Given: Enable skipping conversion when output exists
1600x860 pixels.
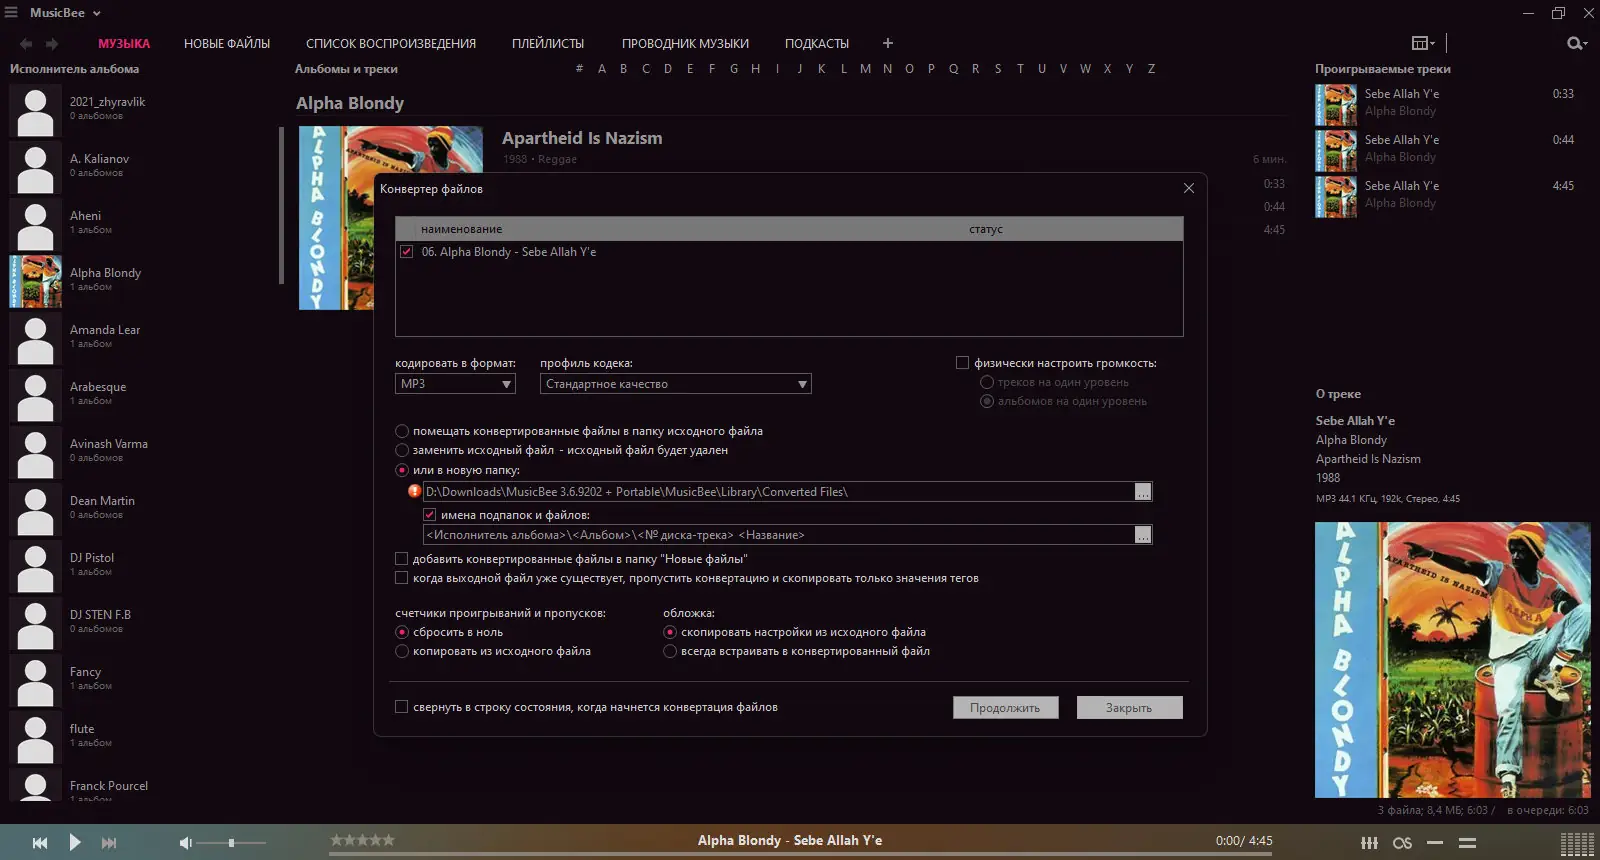Looking at the screenshot, I should click(402, 578).
